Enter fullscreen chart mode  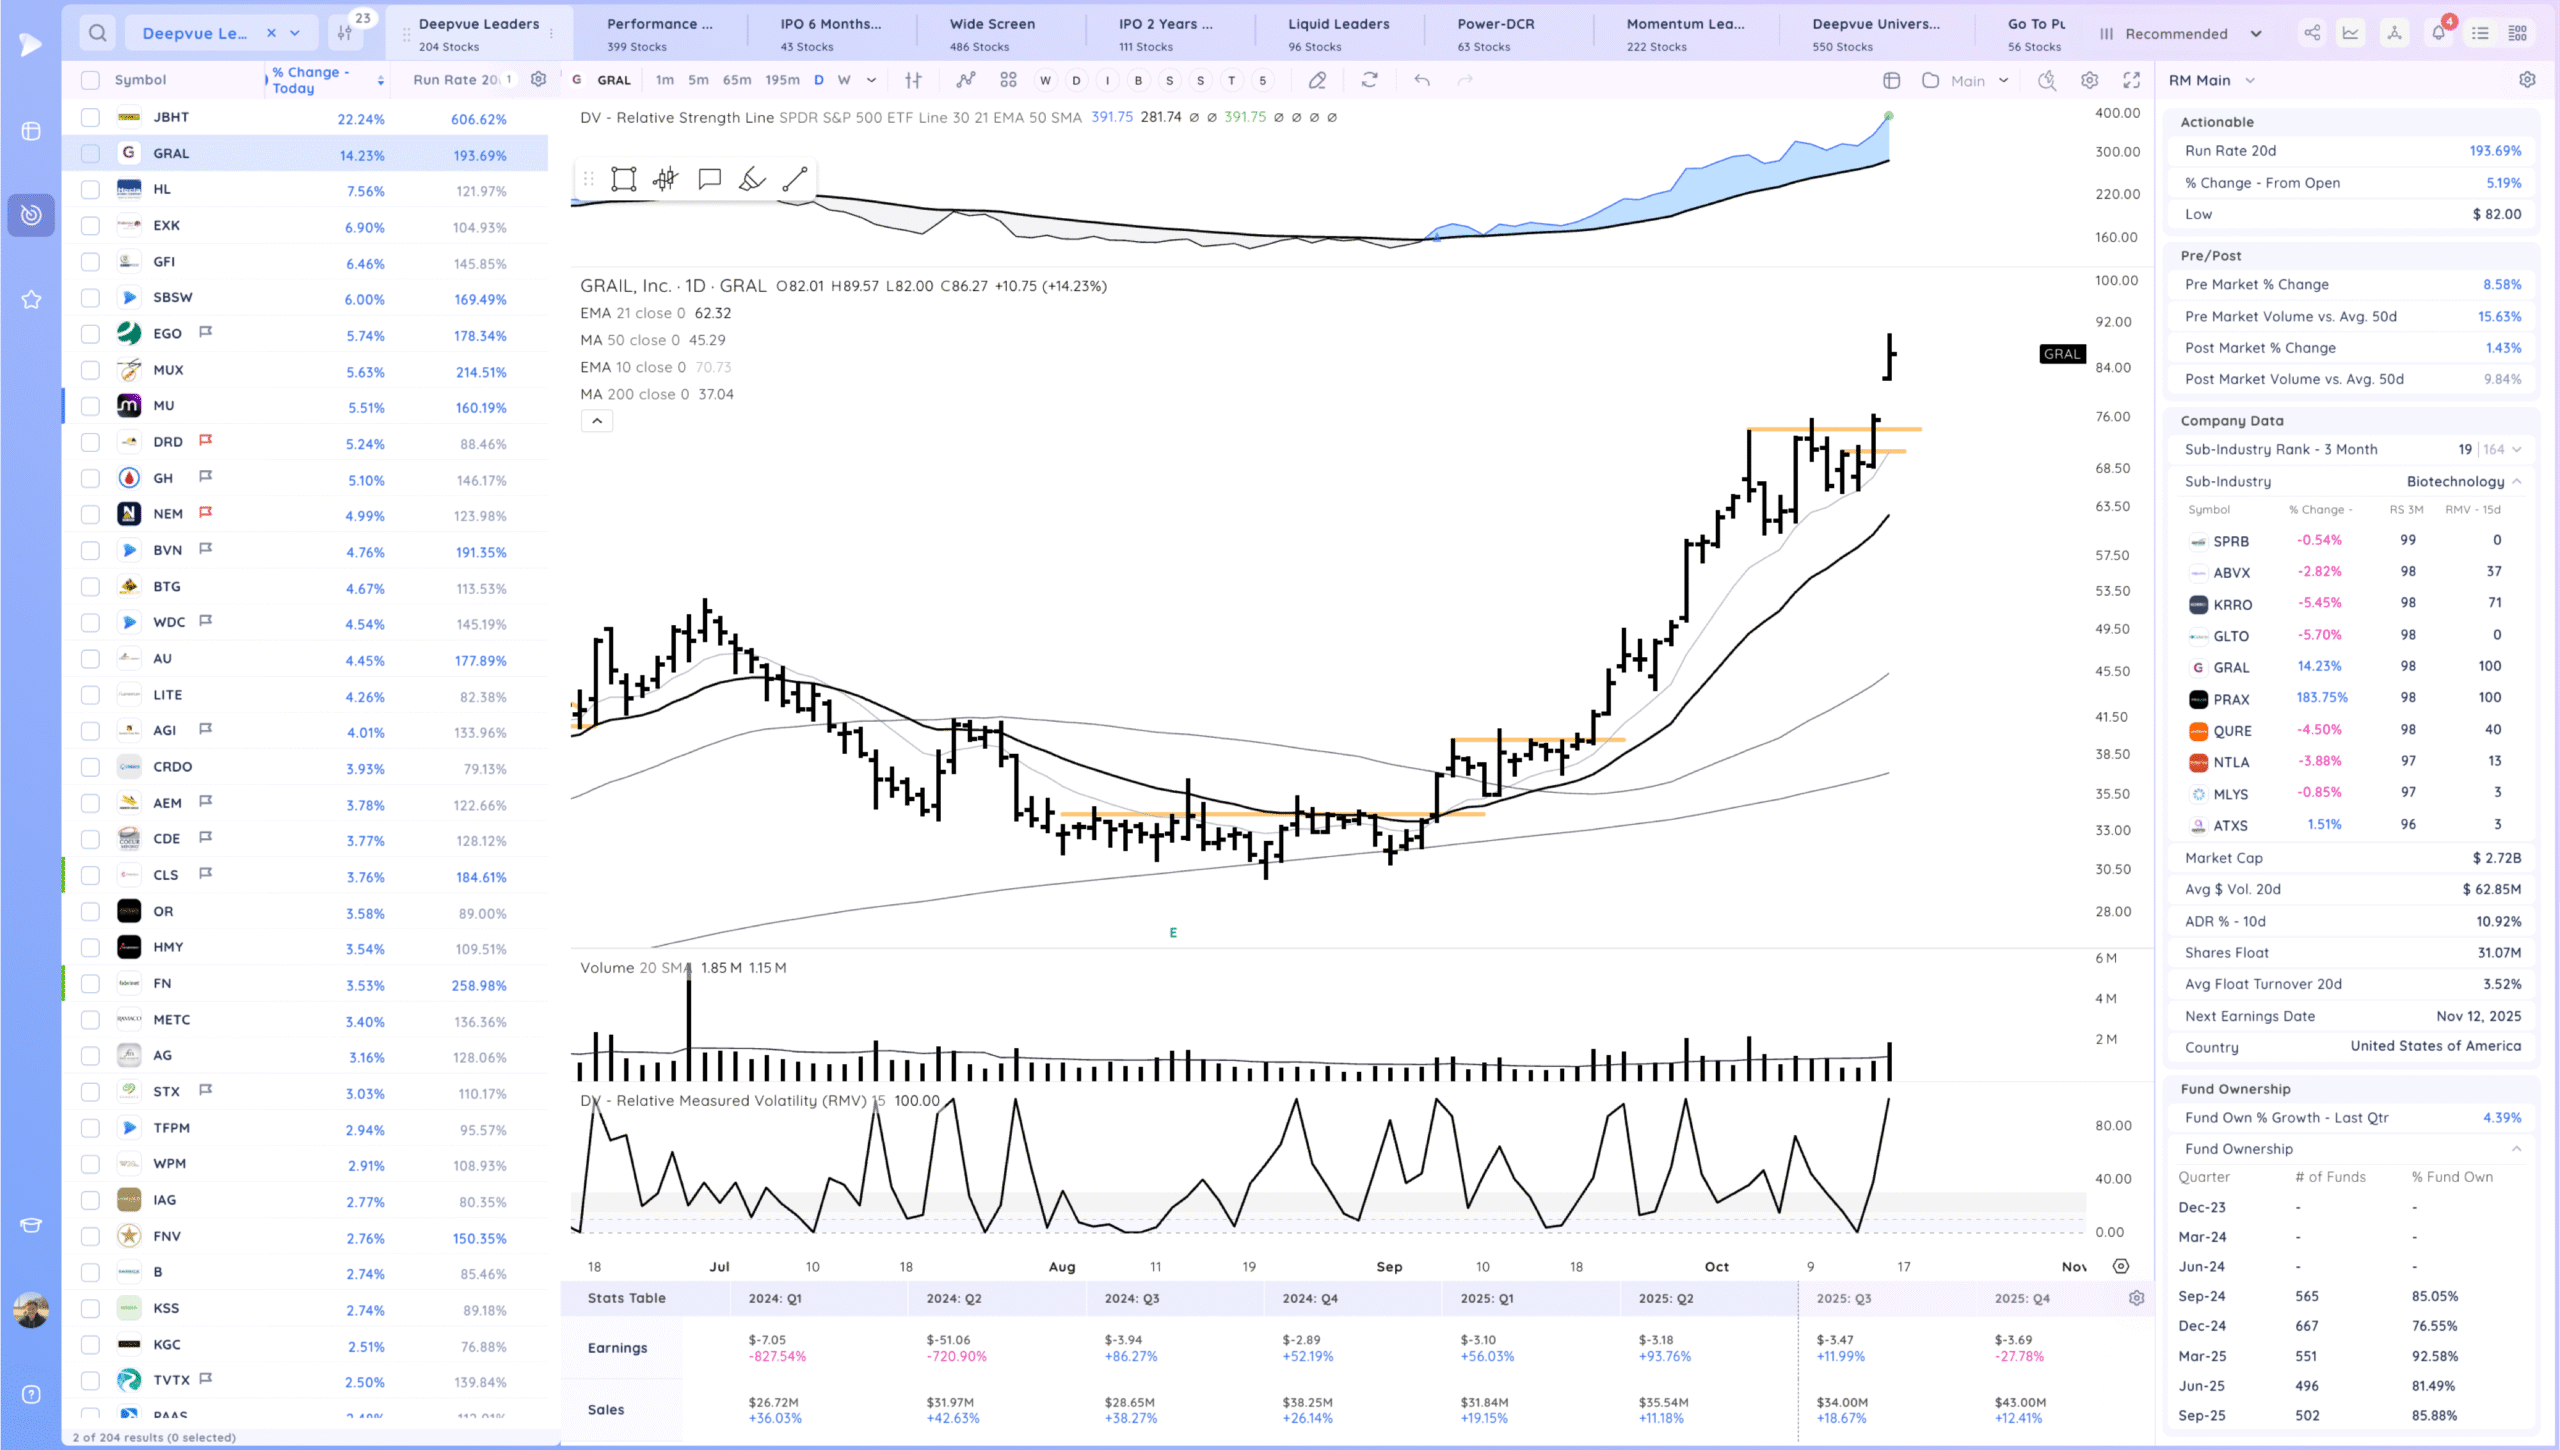pos(2131,80)
